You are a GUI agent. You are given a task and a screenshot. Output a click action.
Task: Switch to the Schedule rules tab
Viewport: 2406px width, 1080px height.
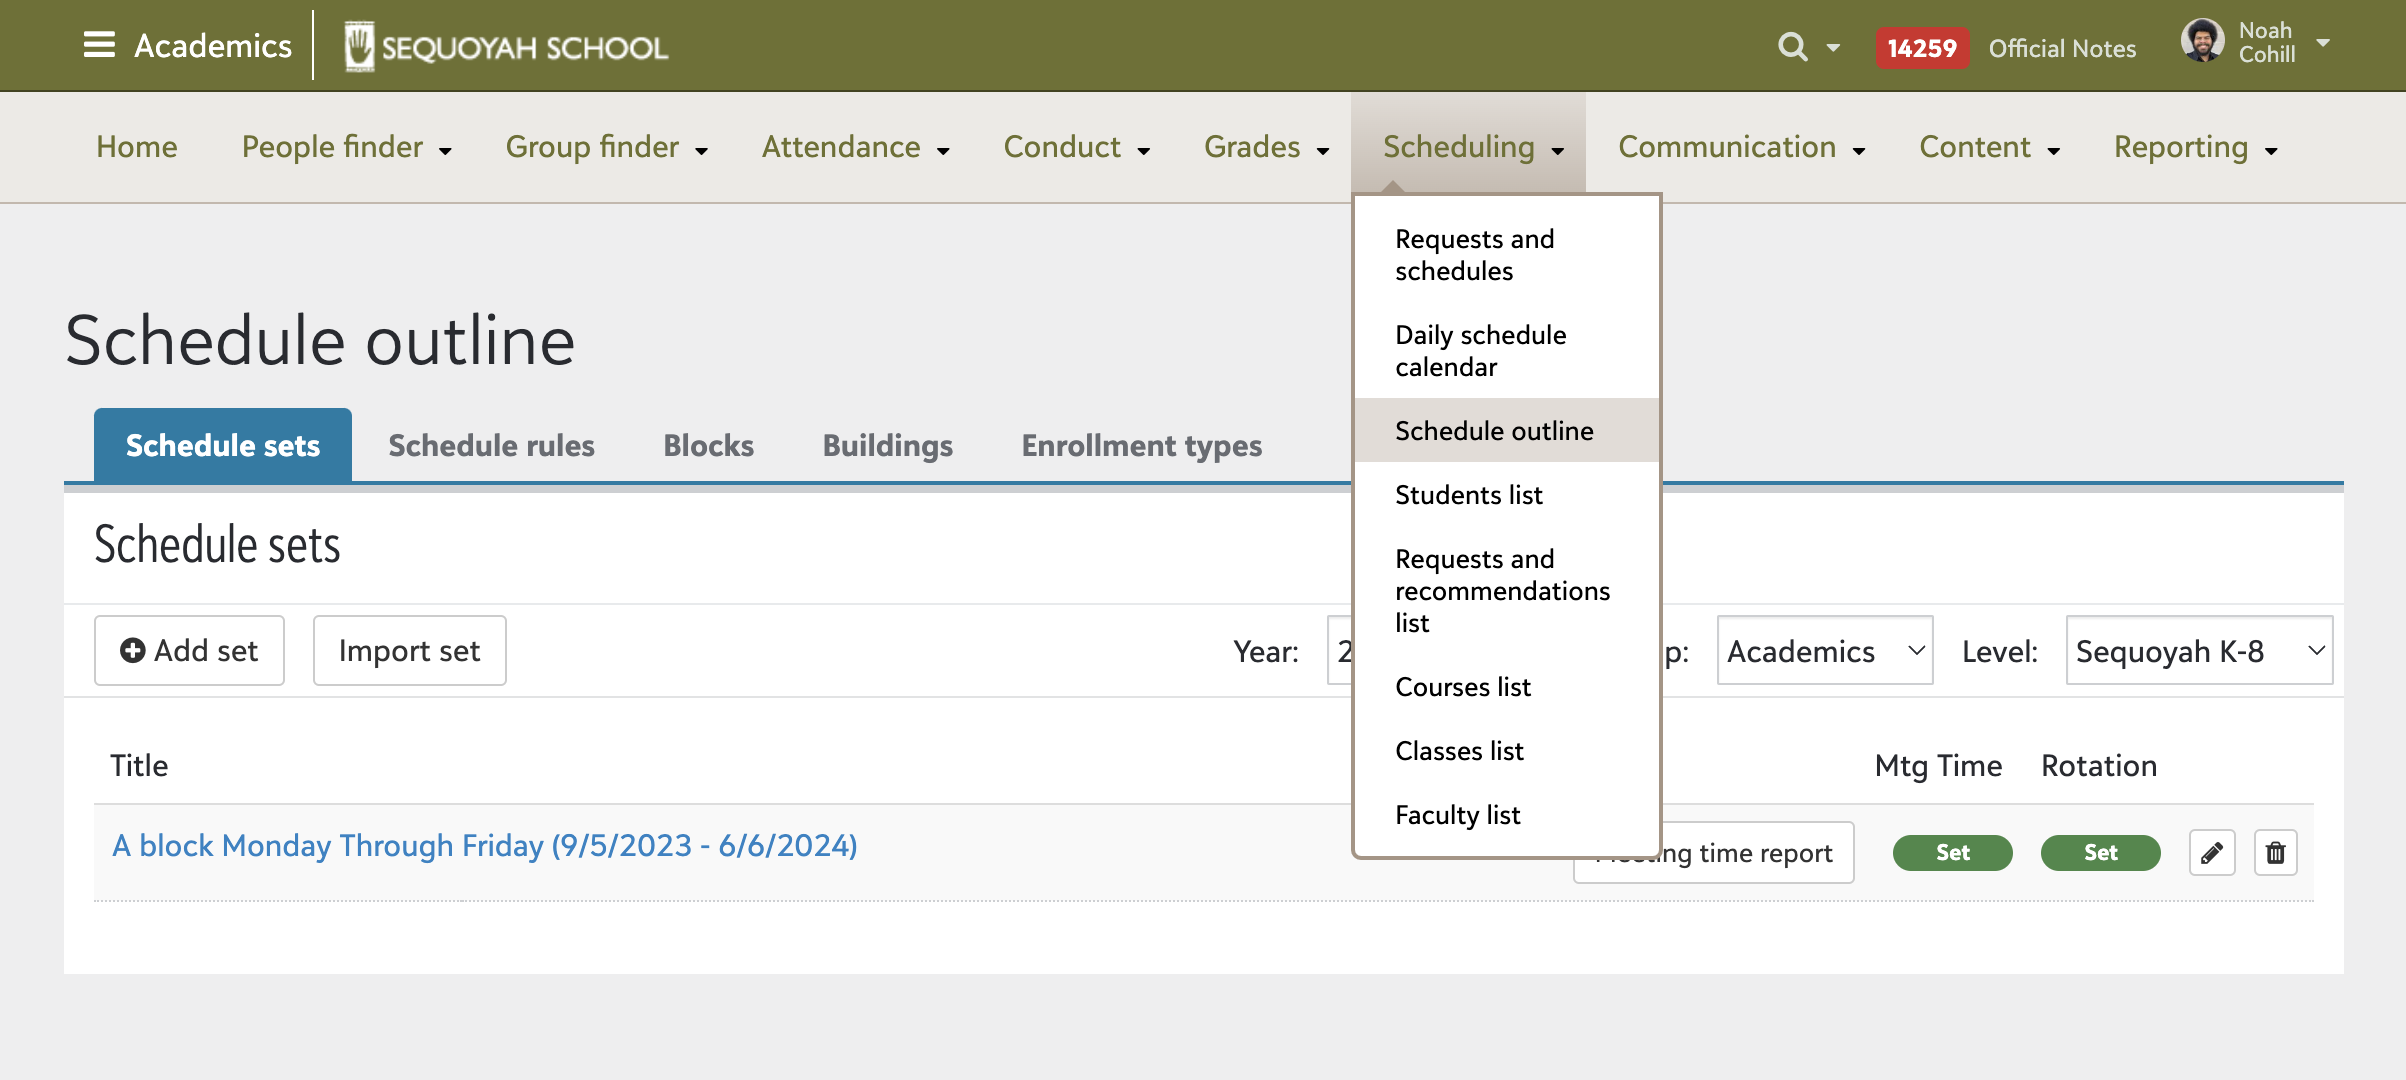tap(491, 446)
